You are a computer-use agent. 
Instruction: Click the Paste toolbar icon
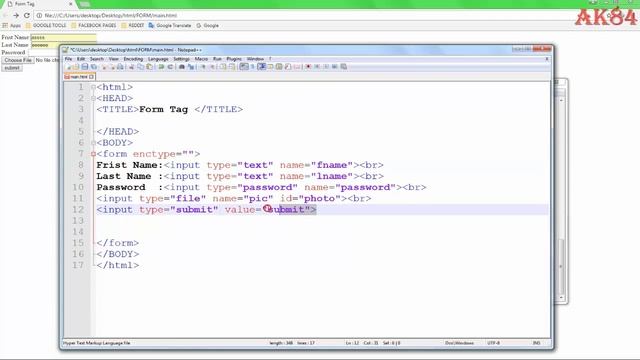pyautogui.click(x=150, y=67)
